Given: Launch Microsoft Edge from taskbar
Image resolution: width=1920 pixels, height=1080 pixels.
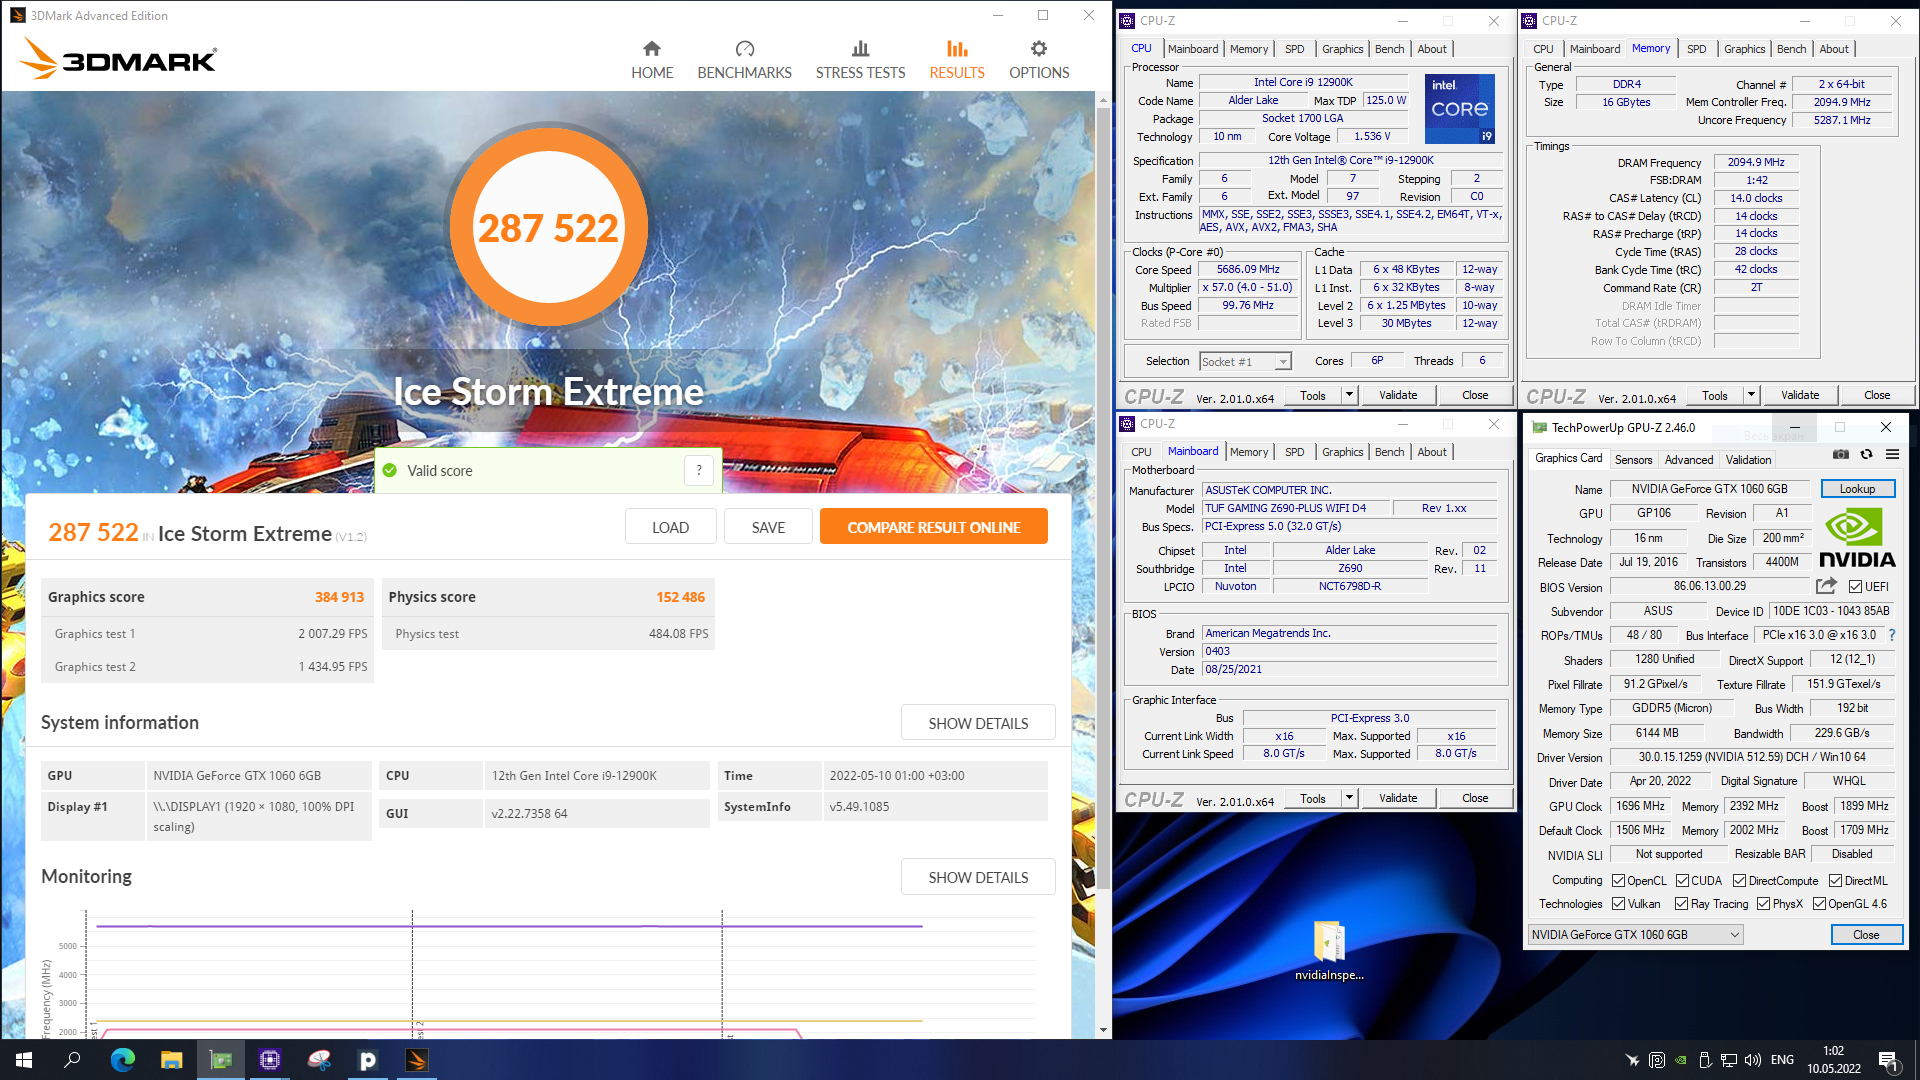Looking at the screenshot, I should click(122, 1060).
